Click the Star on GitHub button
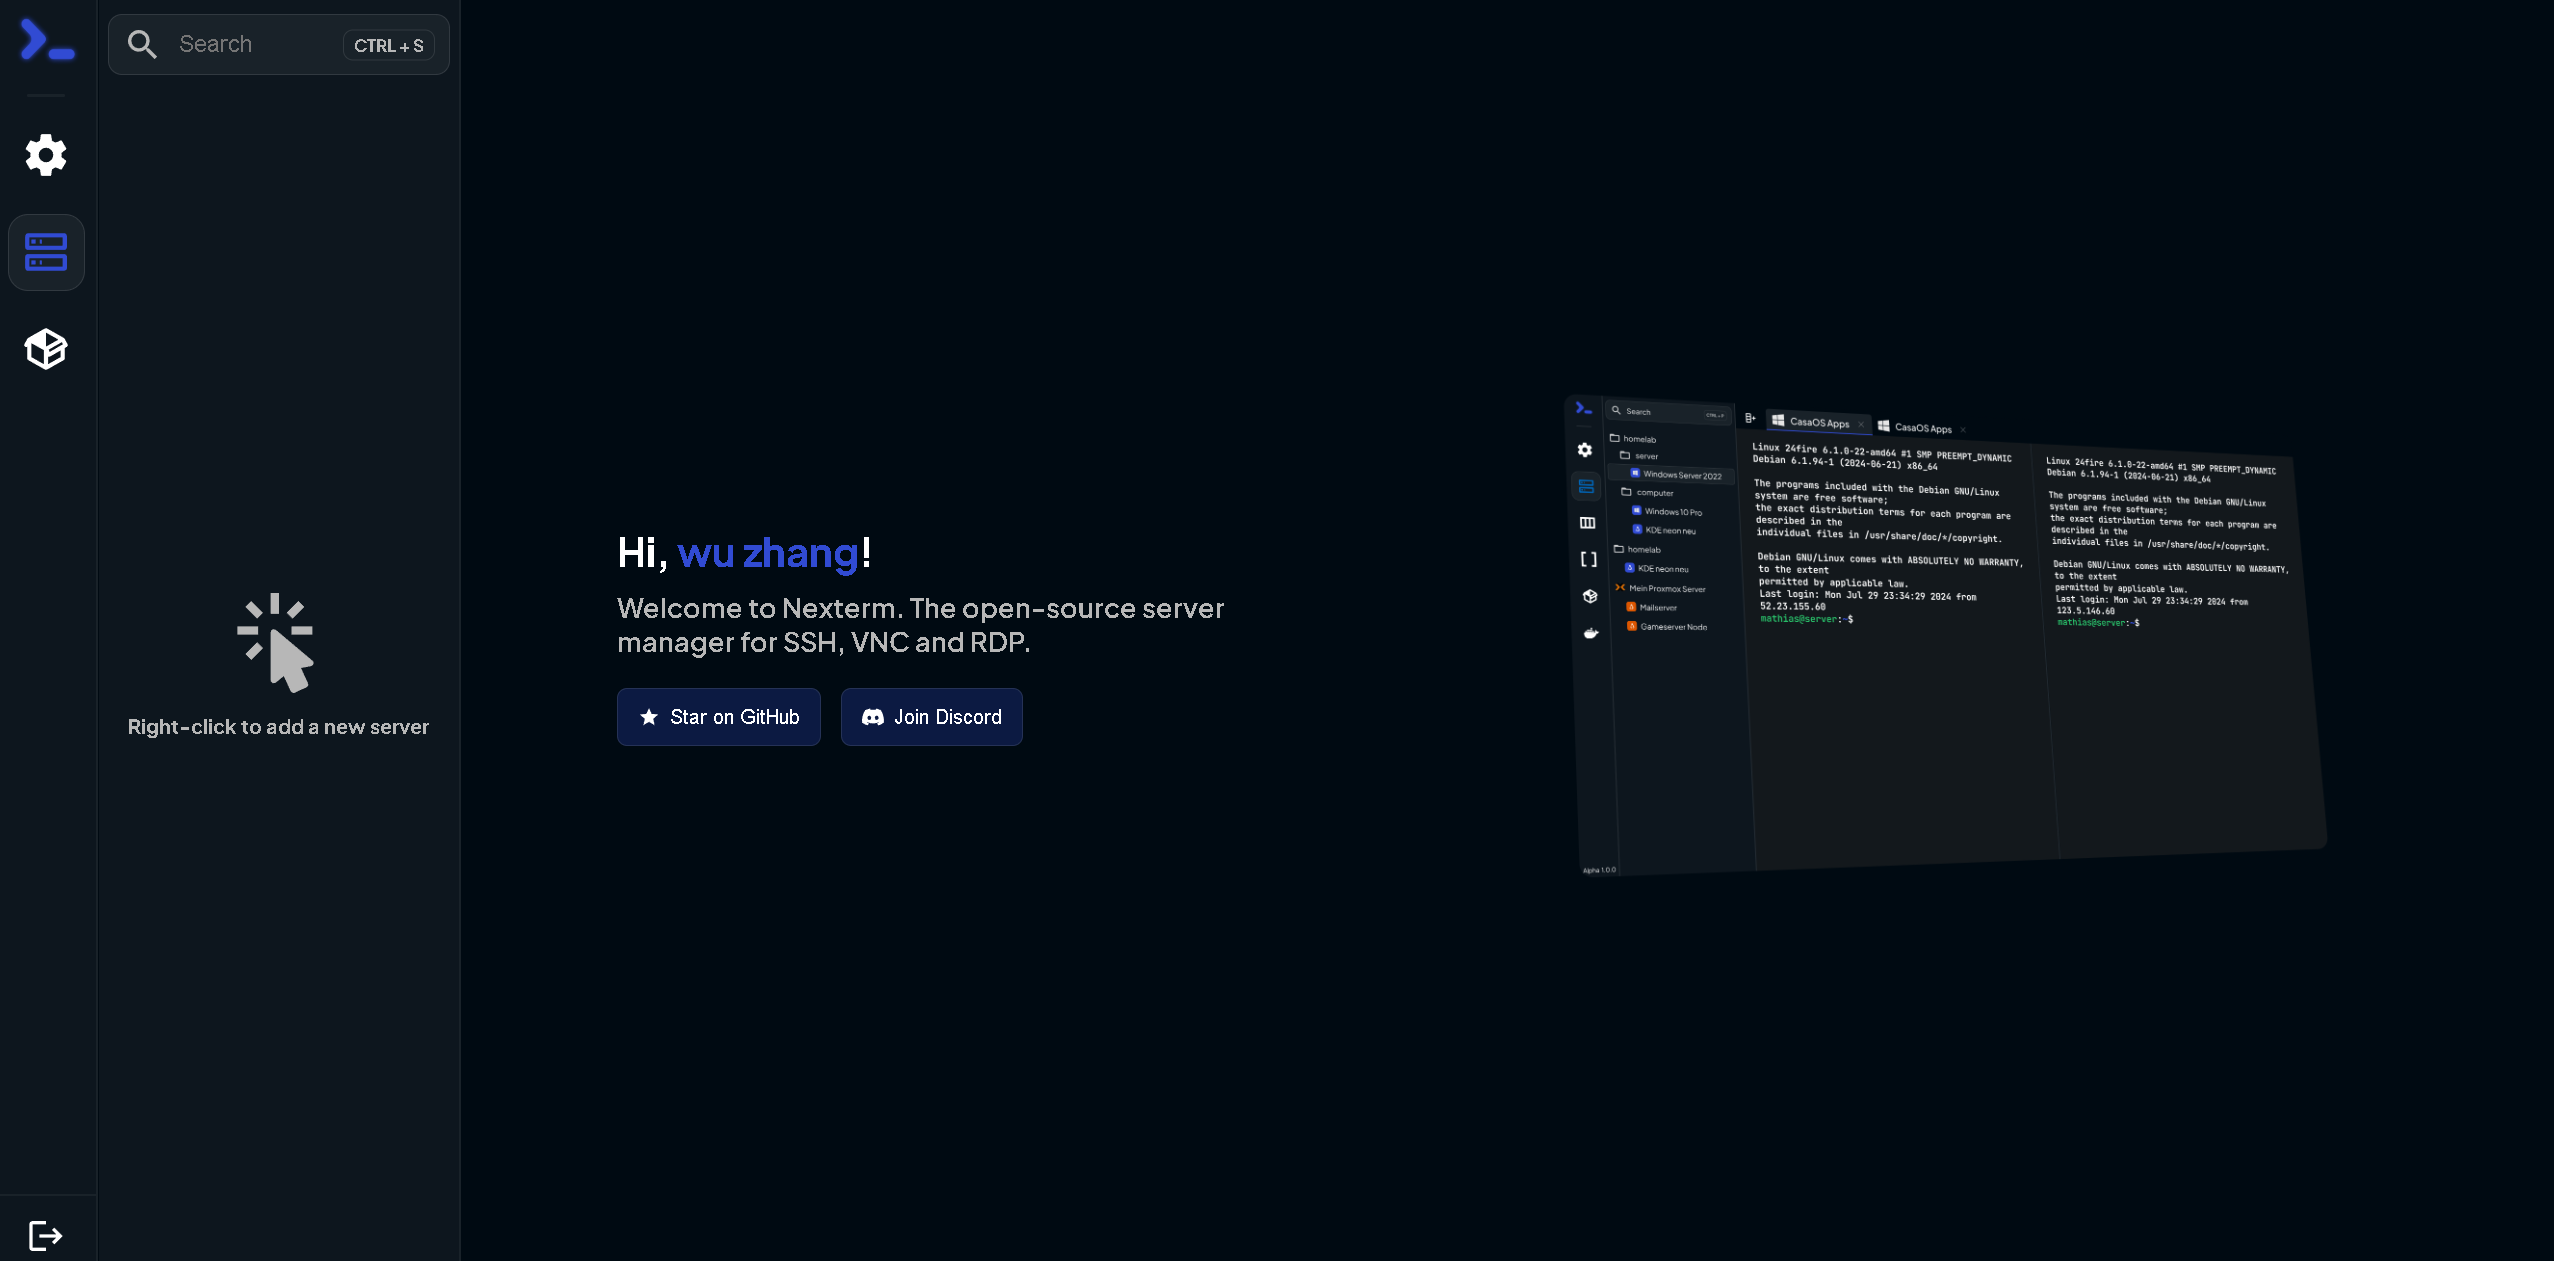This screenshot has height=1261, width=2554. [x=718, y=717]
